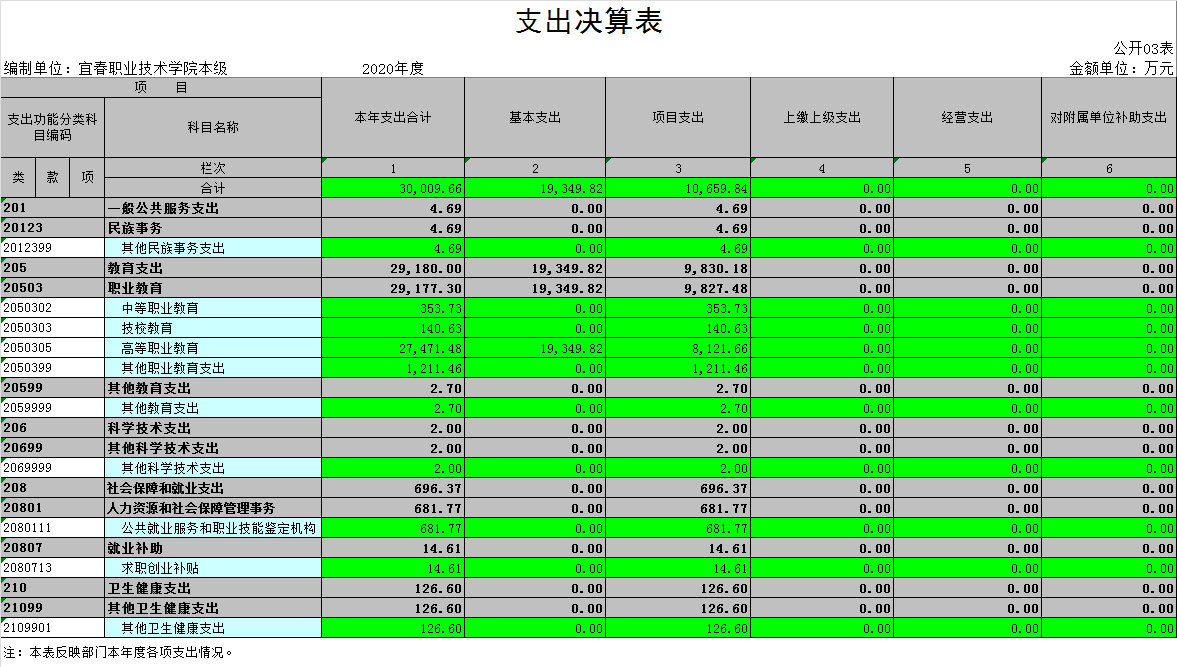Click the 支出功能分类科目编码 header cell
Viewport: 1177px width, 667px height.
(52, 127)
